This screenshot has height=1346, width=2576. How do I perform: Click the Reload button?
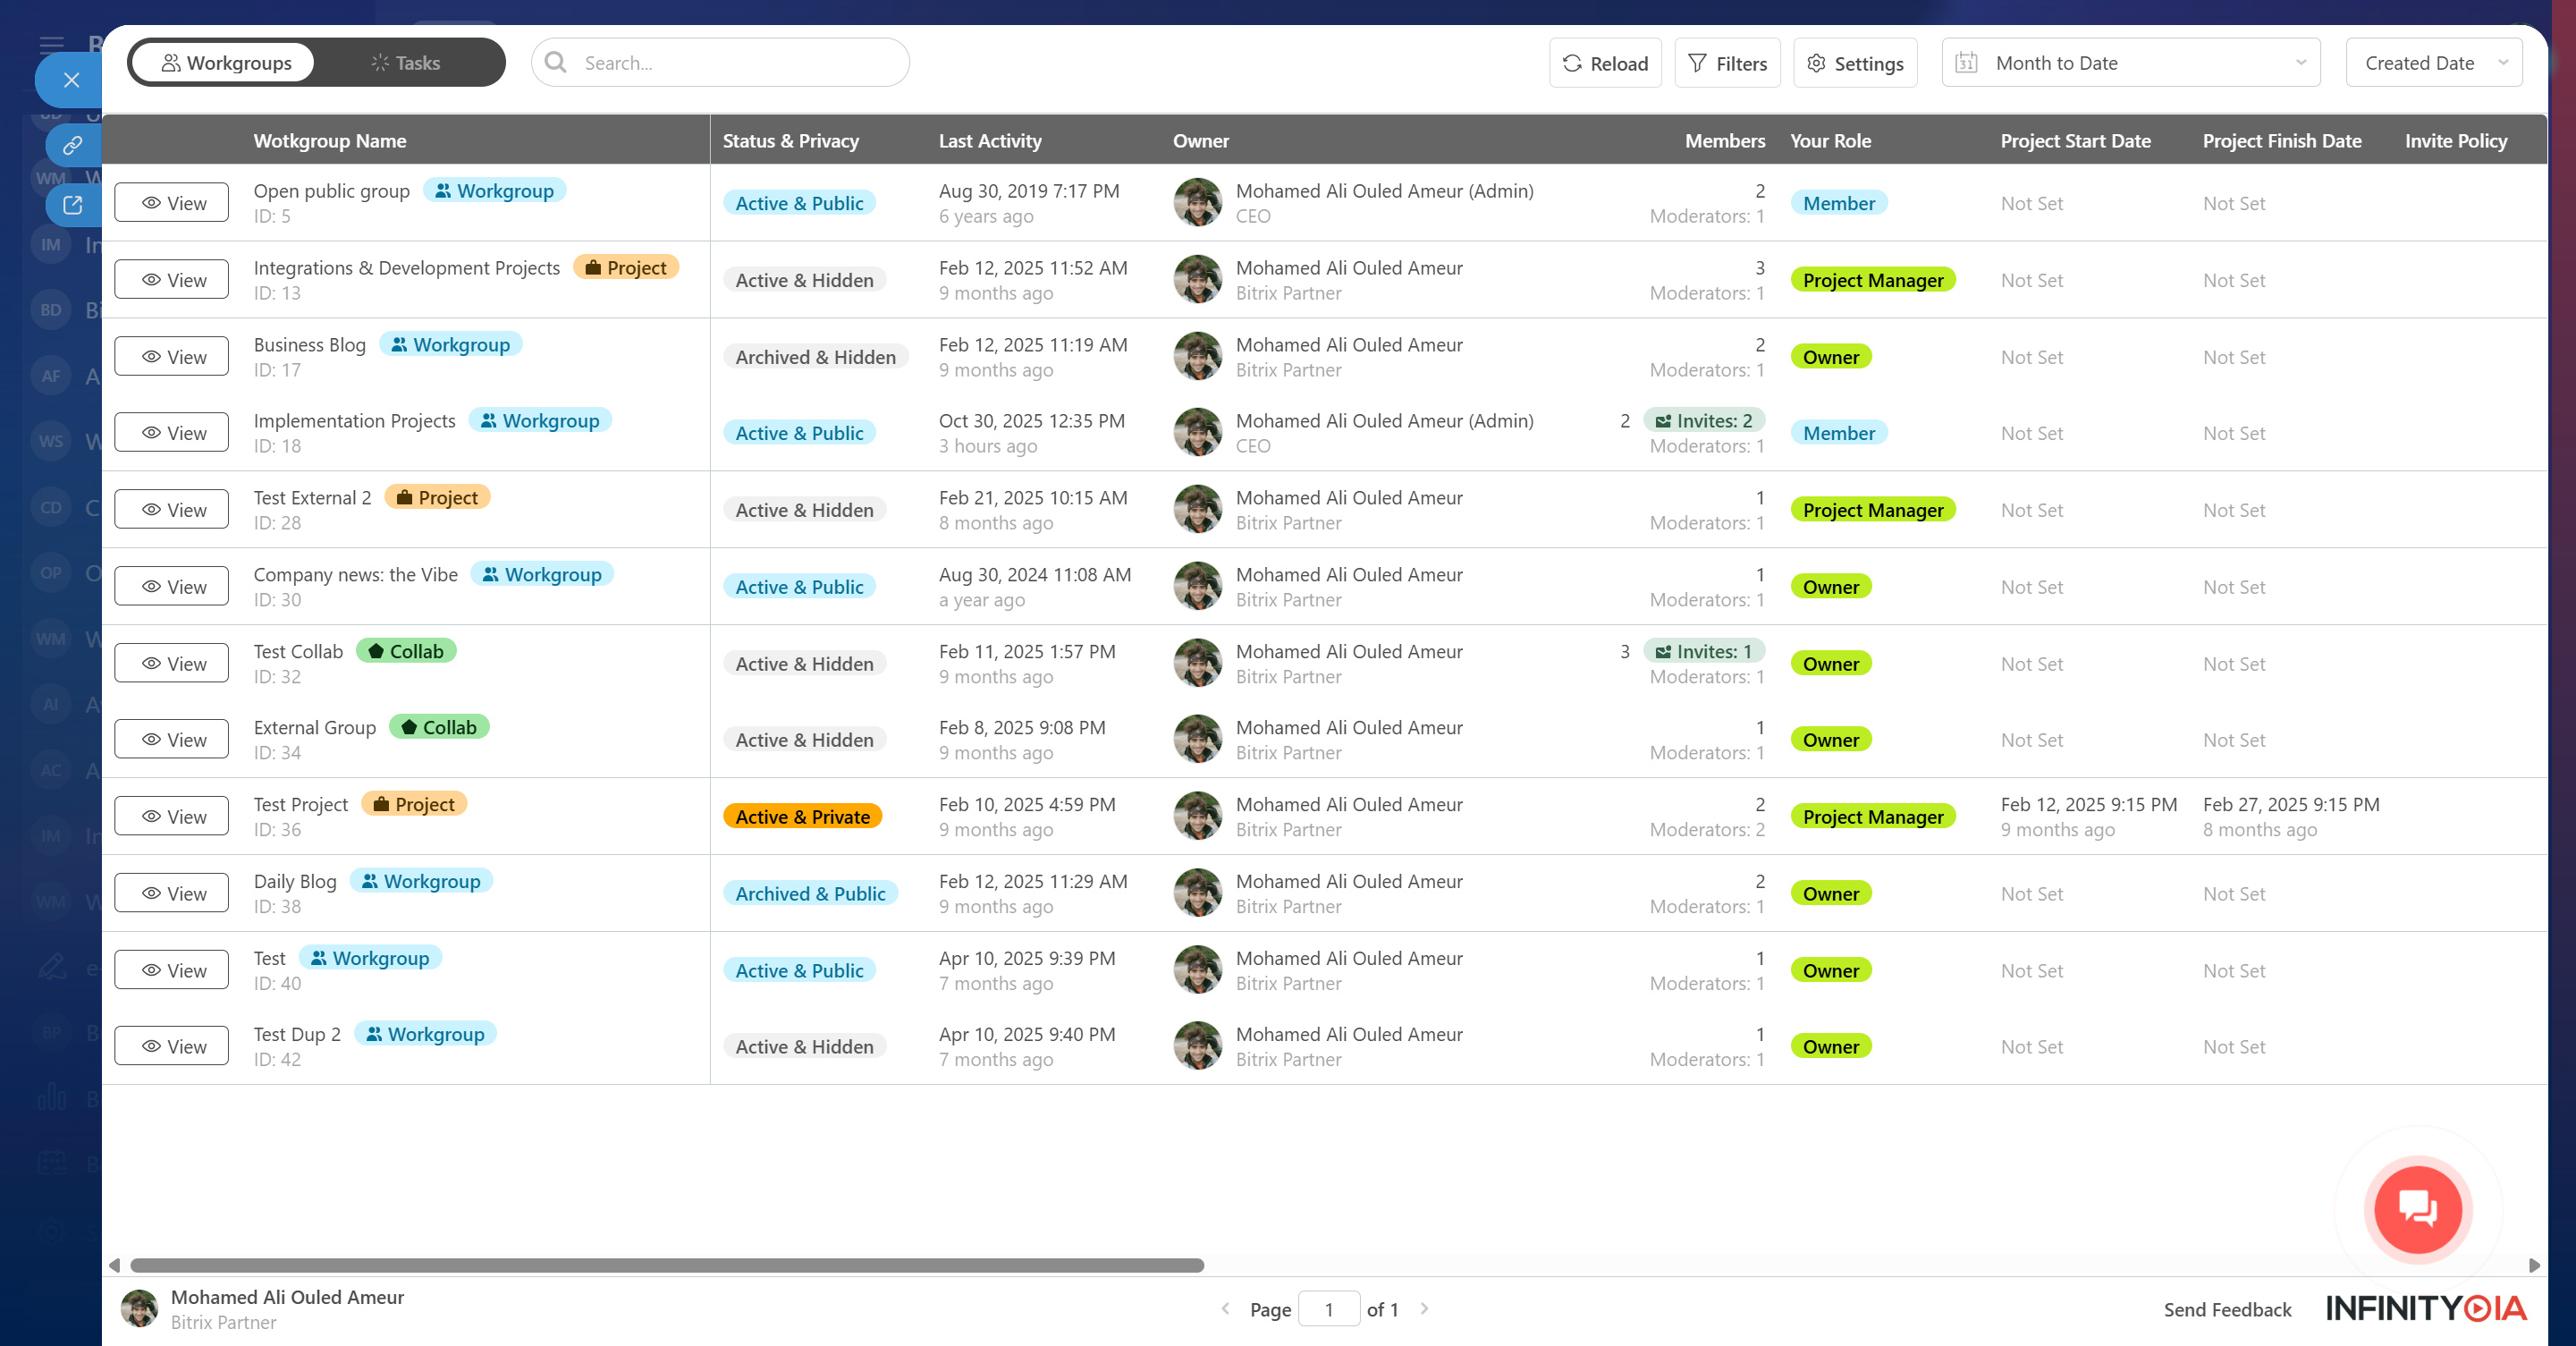coord(1604,63)
